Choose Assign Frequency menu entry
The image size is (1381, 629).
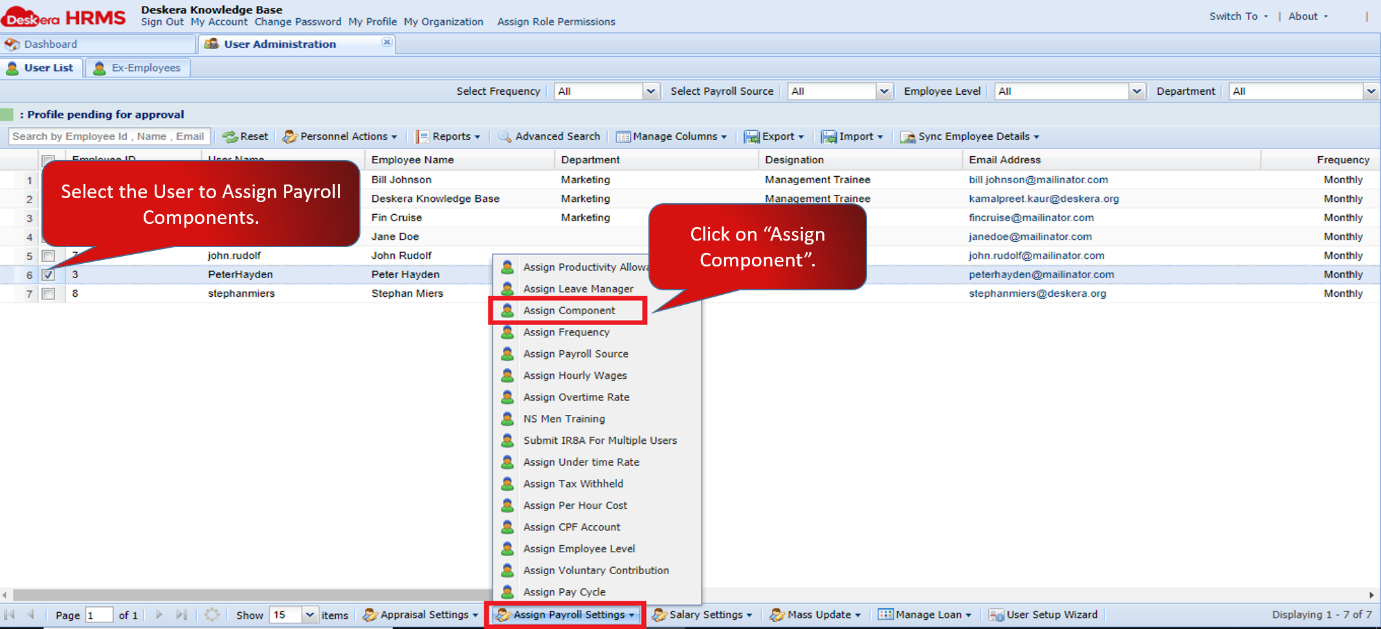click(597, 332)
